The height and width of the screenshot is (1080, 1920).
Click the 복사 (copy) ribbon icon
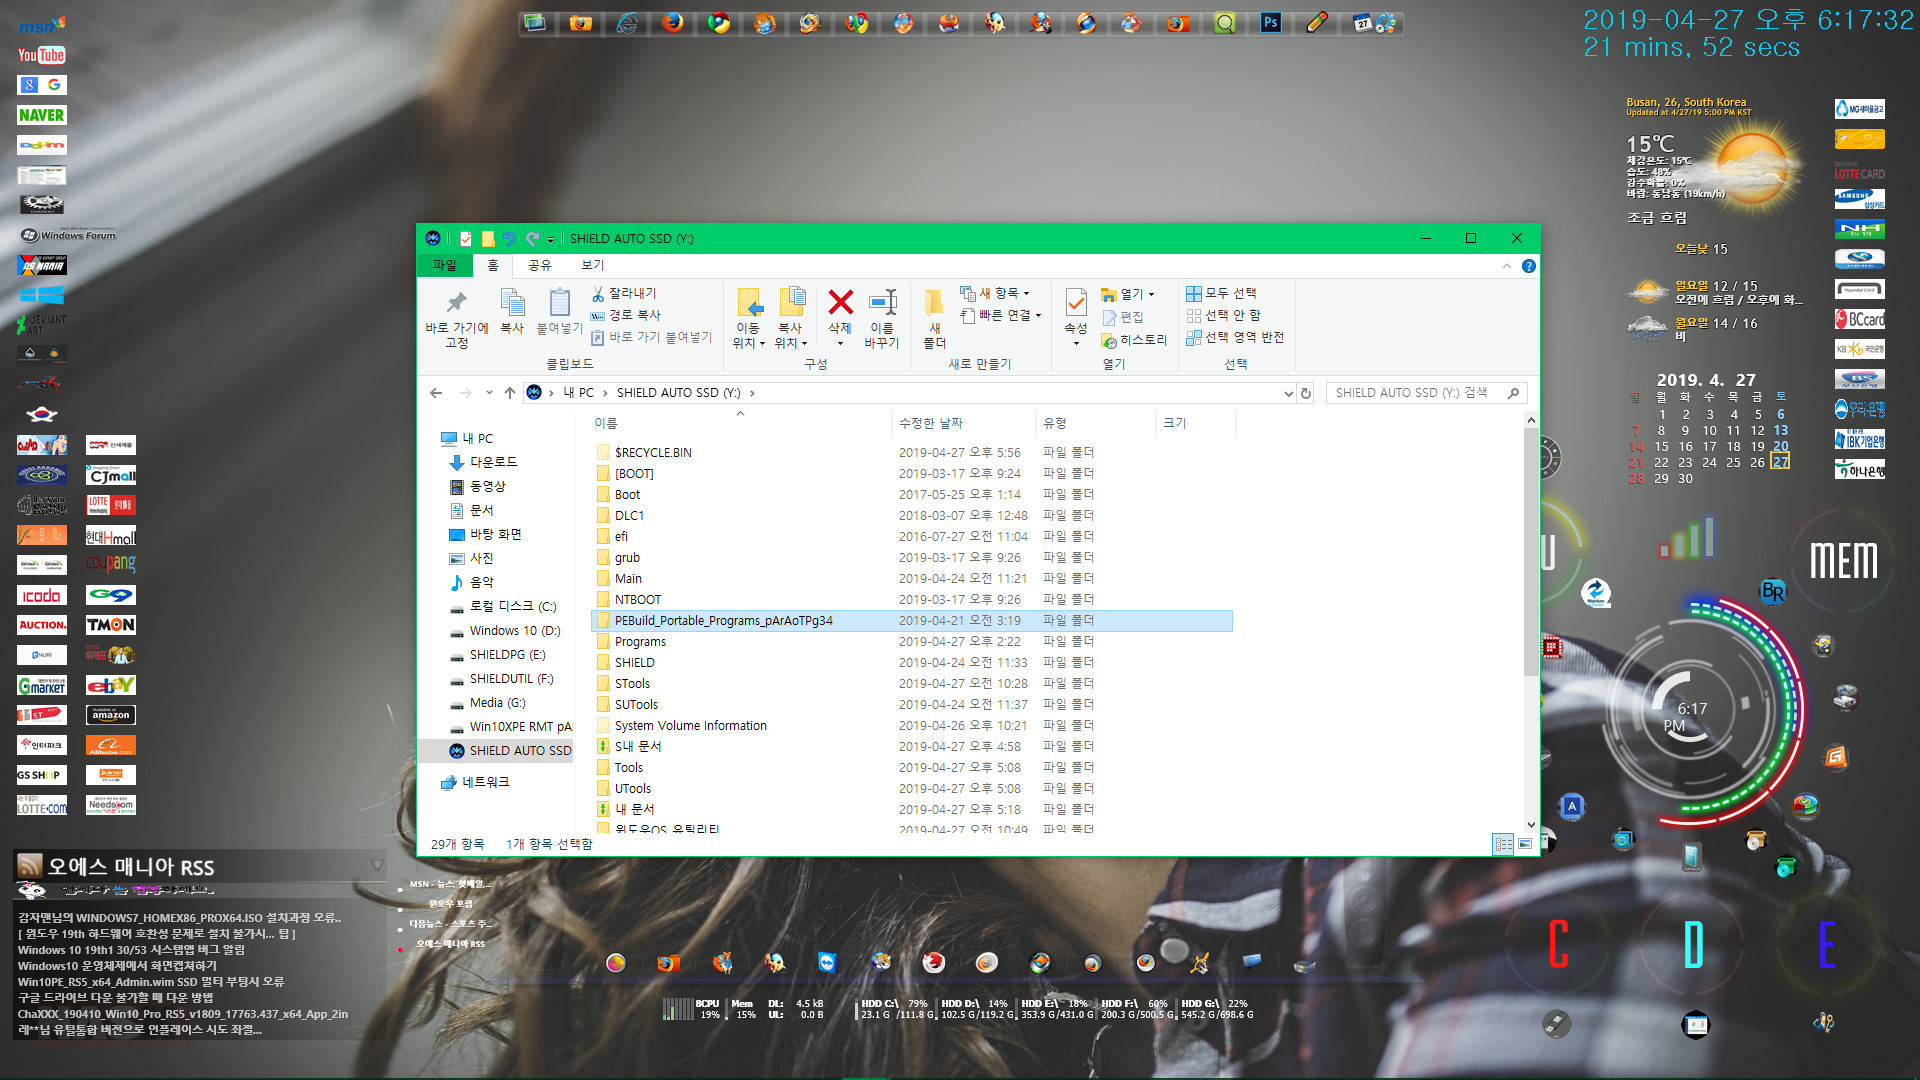click(x=512, y=303)
